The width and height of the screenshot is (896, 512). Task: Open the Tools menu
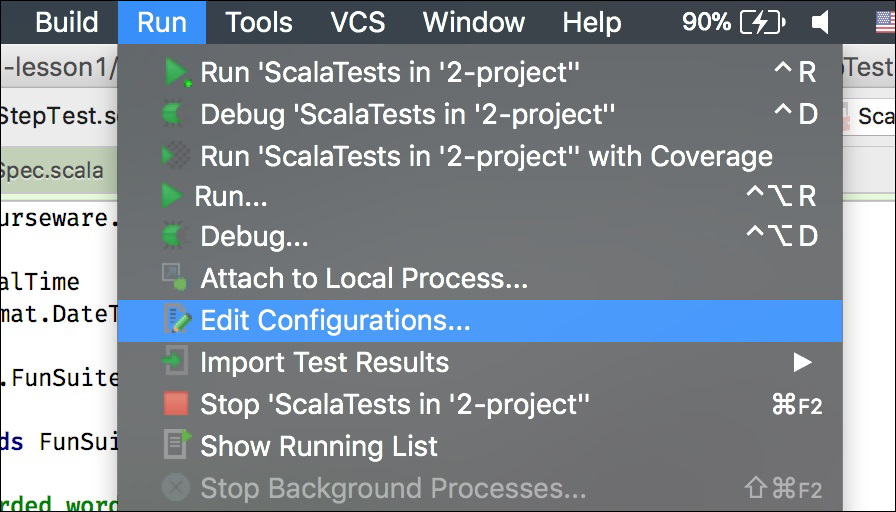[x=259, y=22]
